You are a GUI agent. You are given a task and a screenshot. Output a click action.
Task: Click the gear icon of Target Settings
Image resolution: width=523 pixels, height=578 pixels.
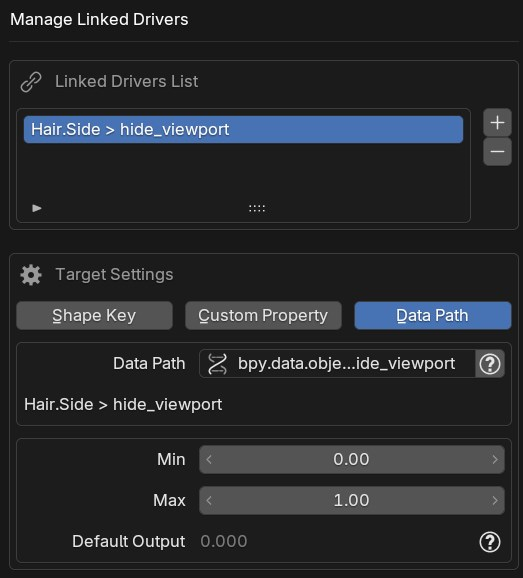point(31,275)
